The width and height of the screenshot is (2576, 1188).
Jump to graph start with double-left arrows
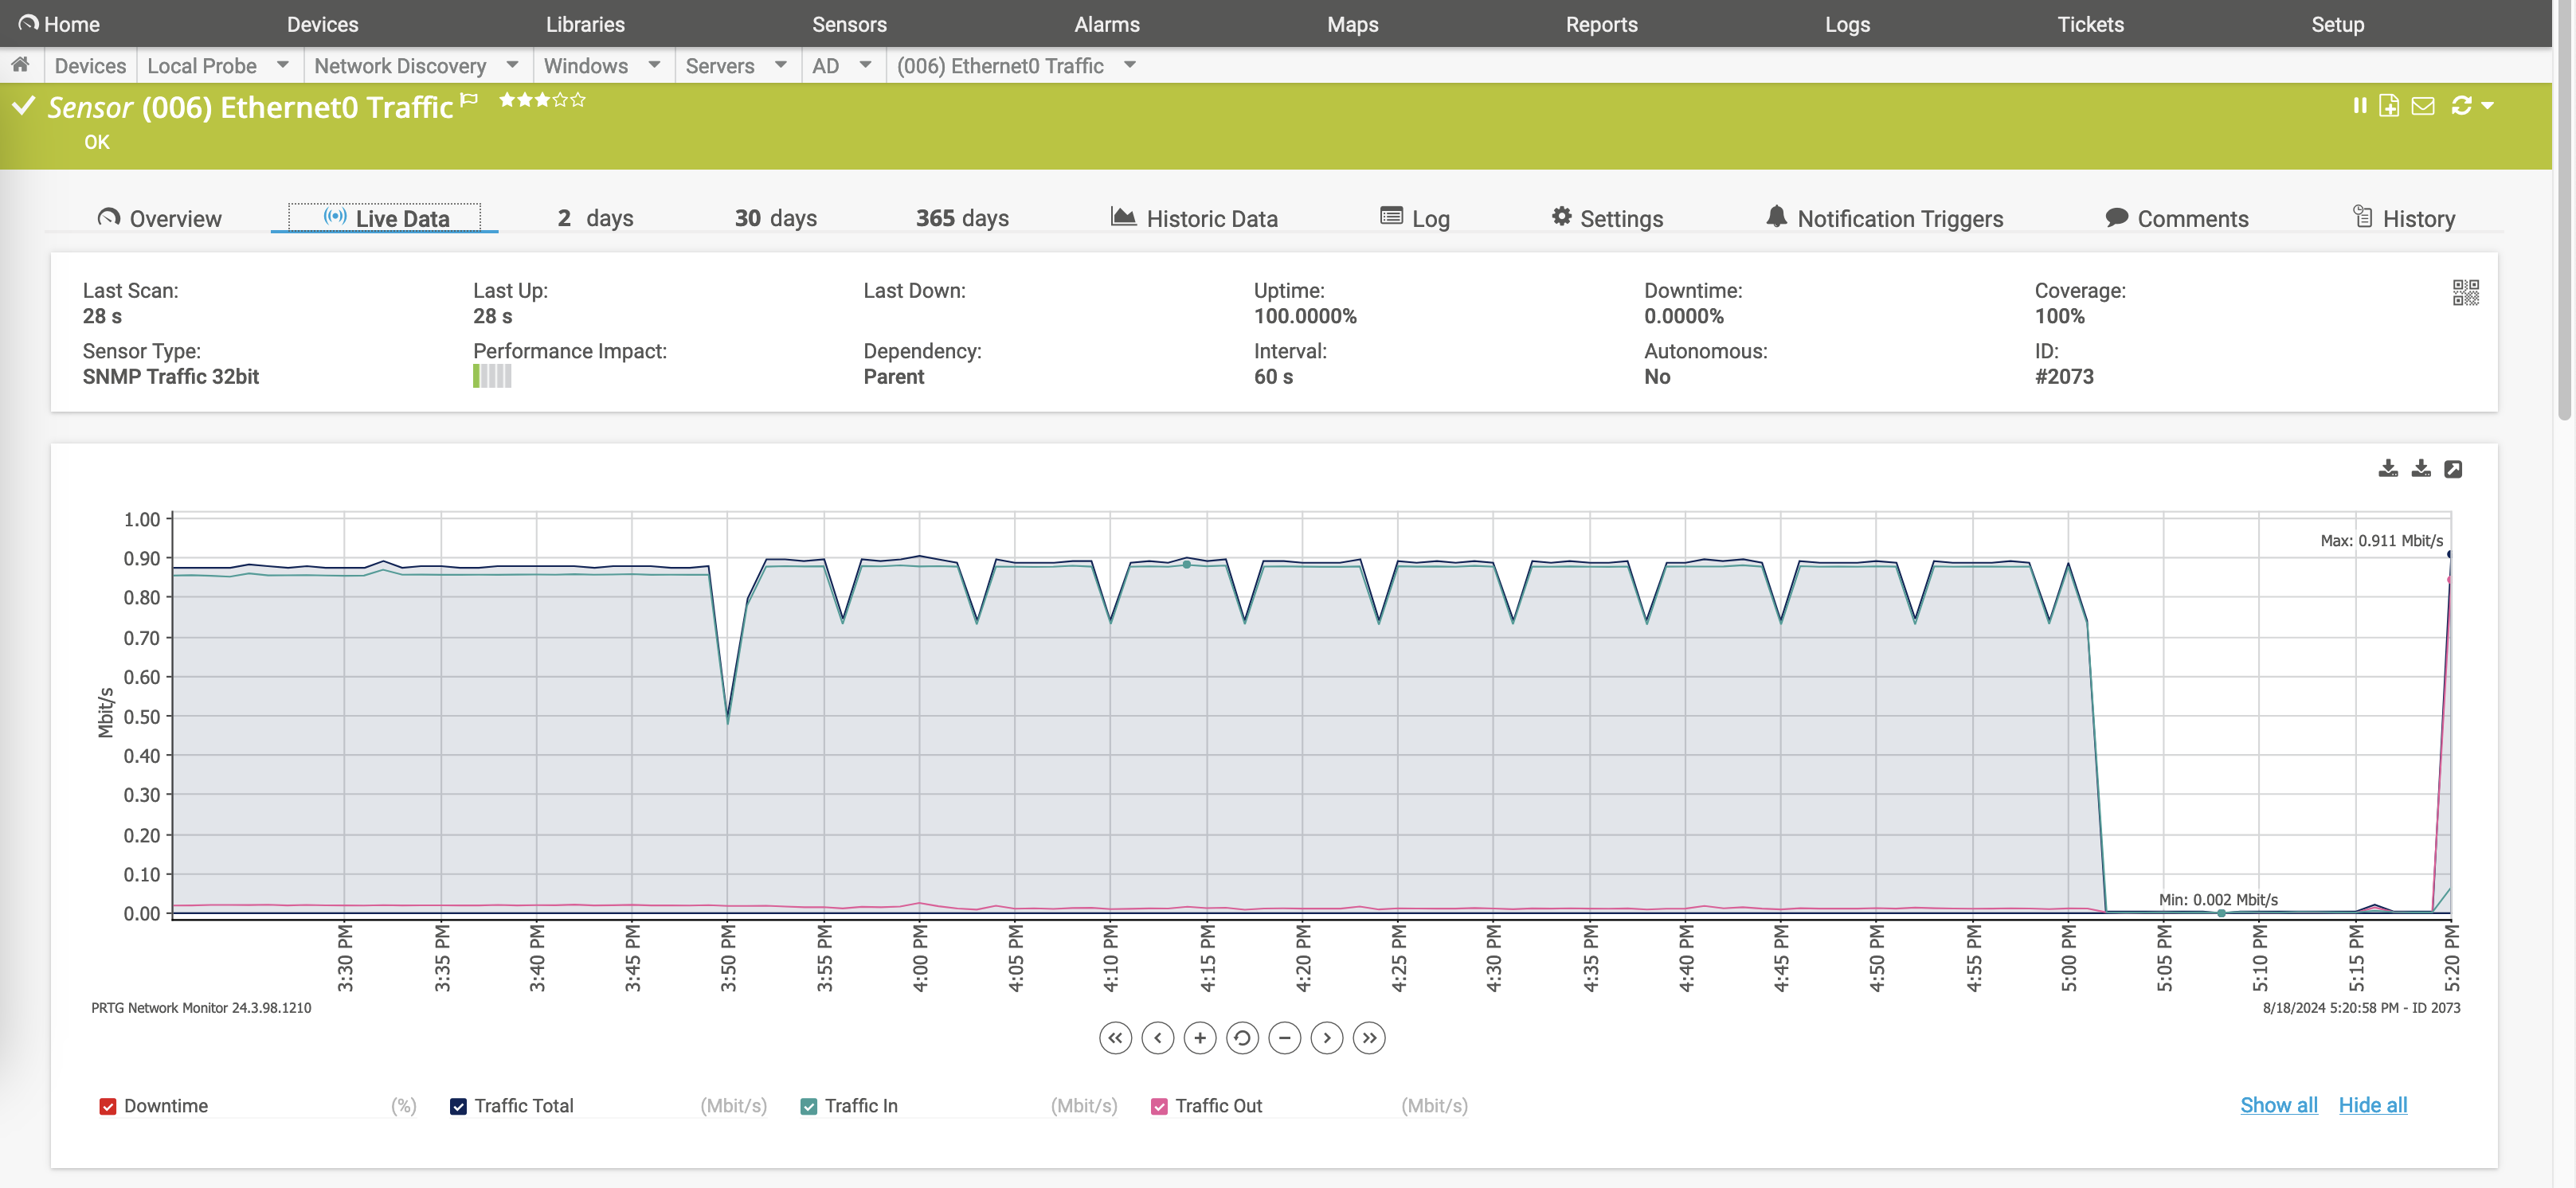tap(1115, 1038)
